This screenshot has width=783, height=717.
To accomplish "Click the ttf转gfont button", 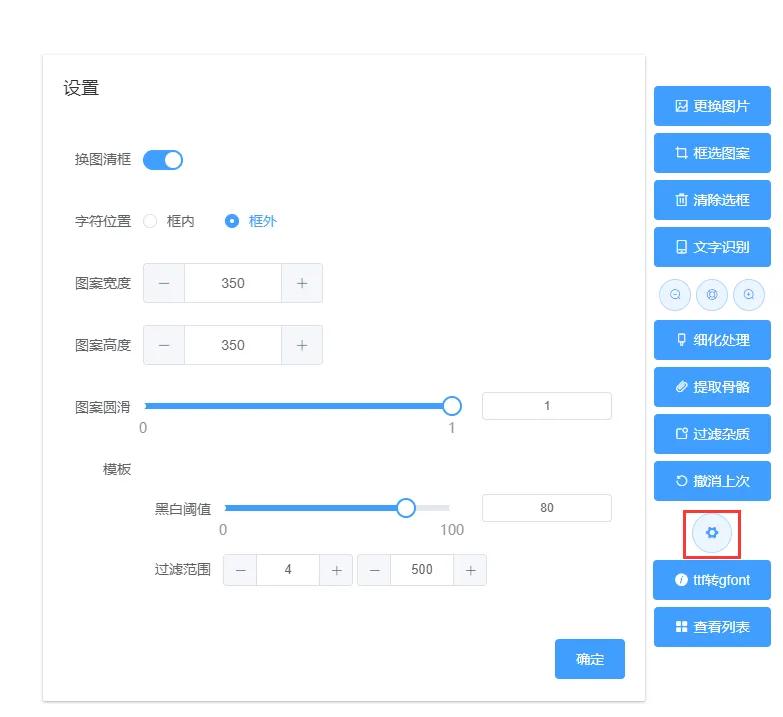I will click(x=712, y=580).
